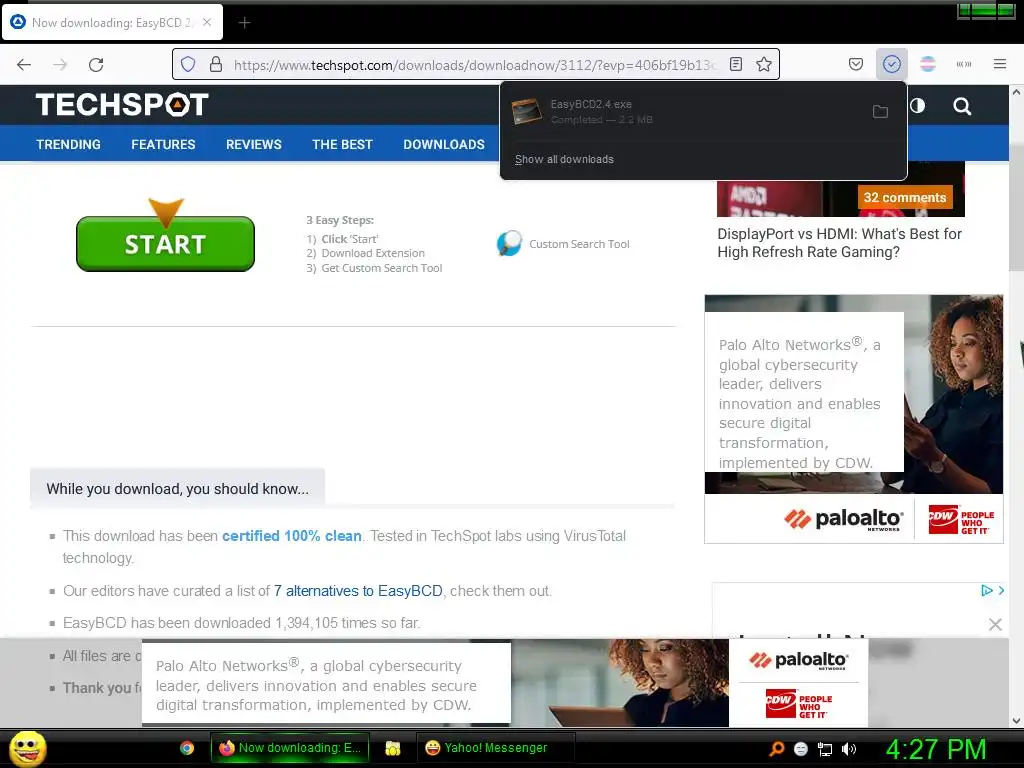
Task: Open the Firefox hamburger menu
Action: 1000,64
